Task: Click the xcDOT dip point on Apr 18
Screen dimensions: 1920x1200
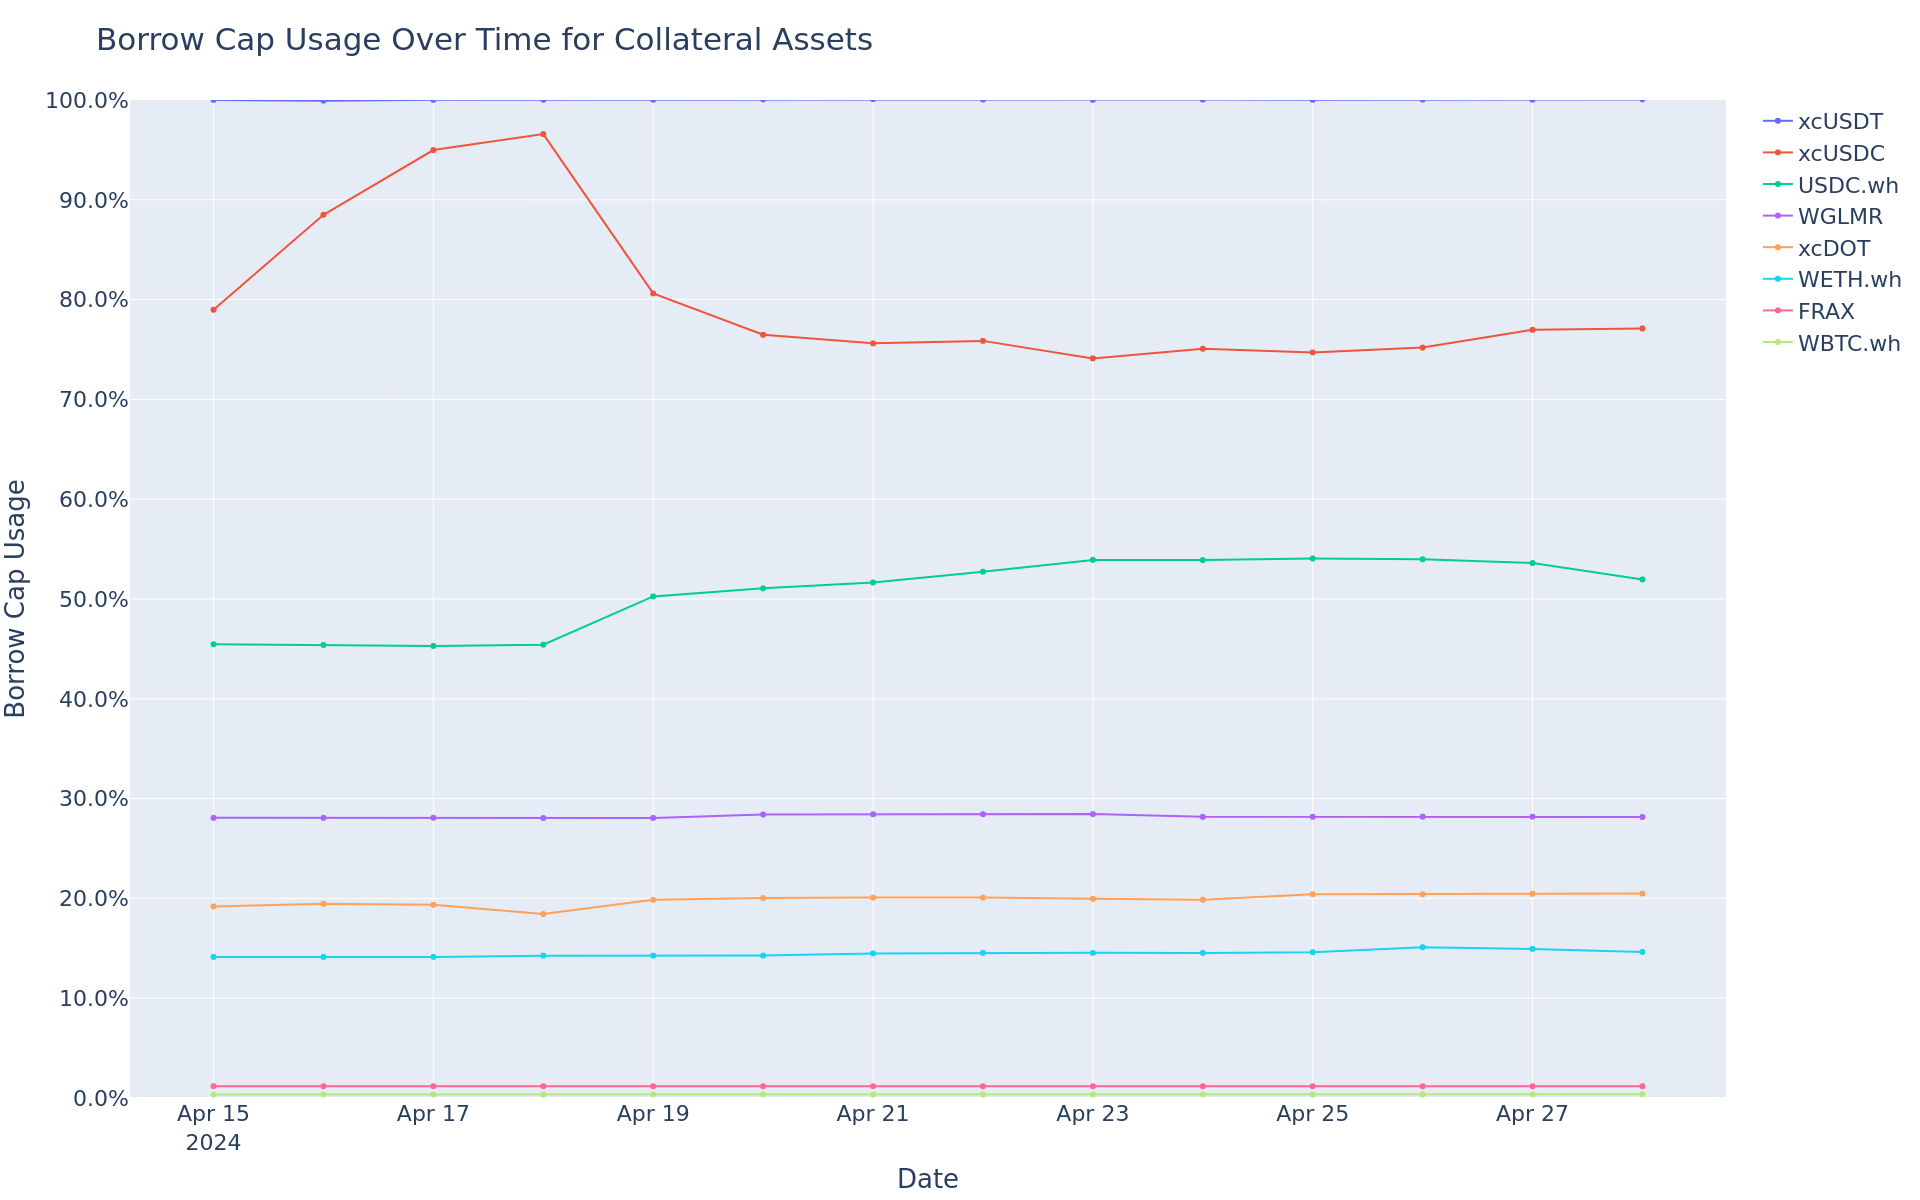Action: [x=543, y=914]
